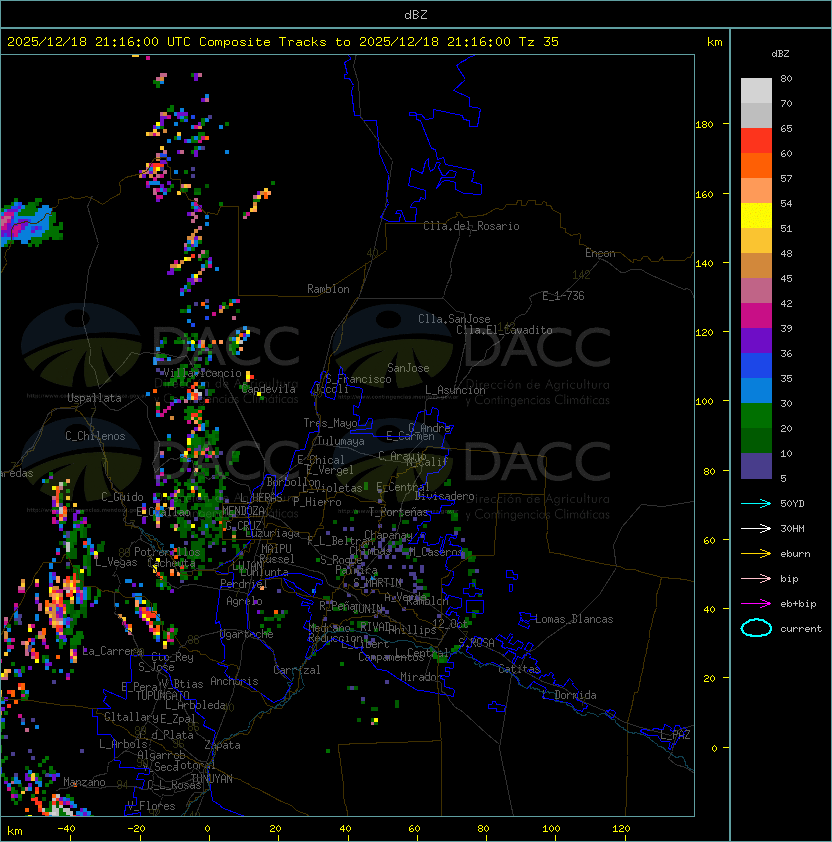Click the 'Tres_Mayo' map label
832x842 pixels.
tap(330, 423)
